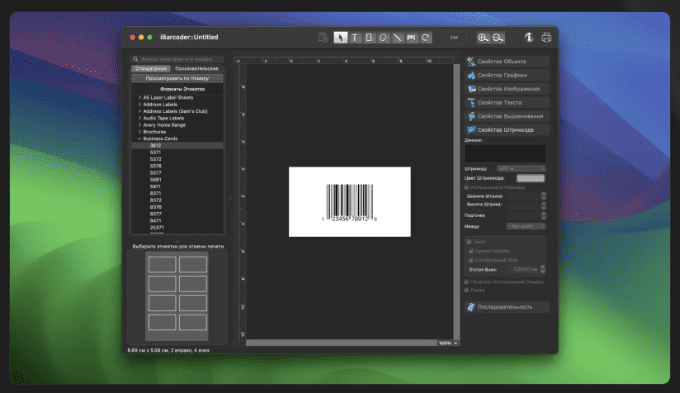Open the info inspector icon
The image size is (680, 393).
click(x=529, y=37)
